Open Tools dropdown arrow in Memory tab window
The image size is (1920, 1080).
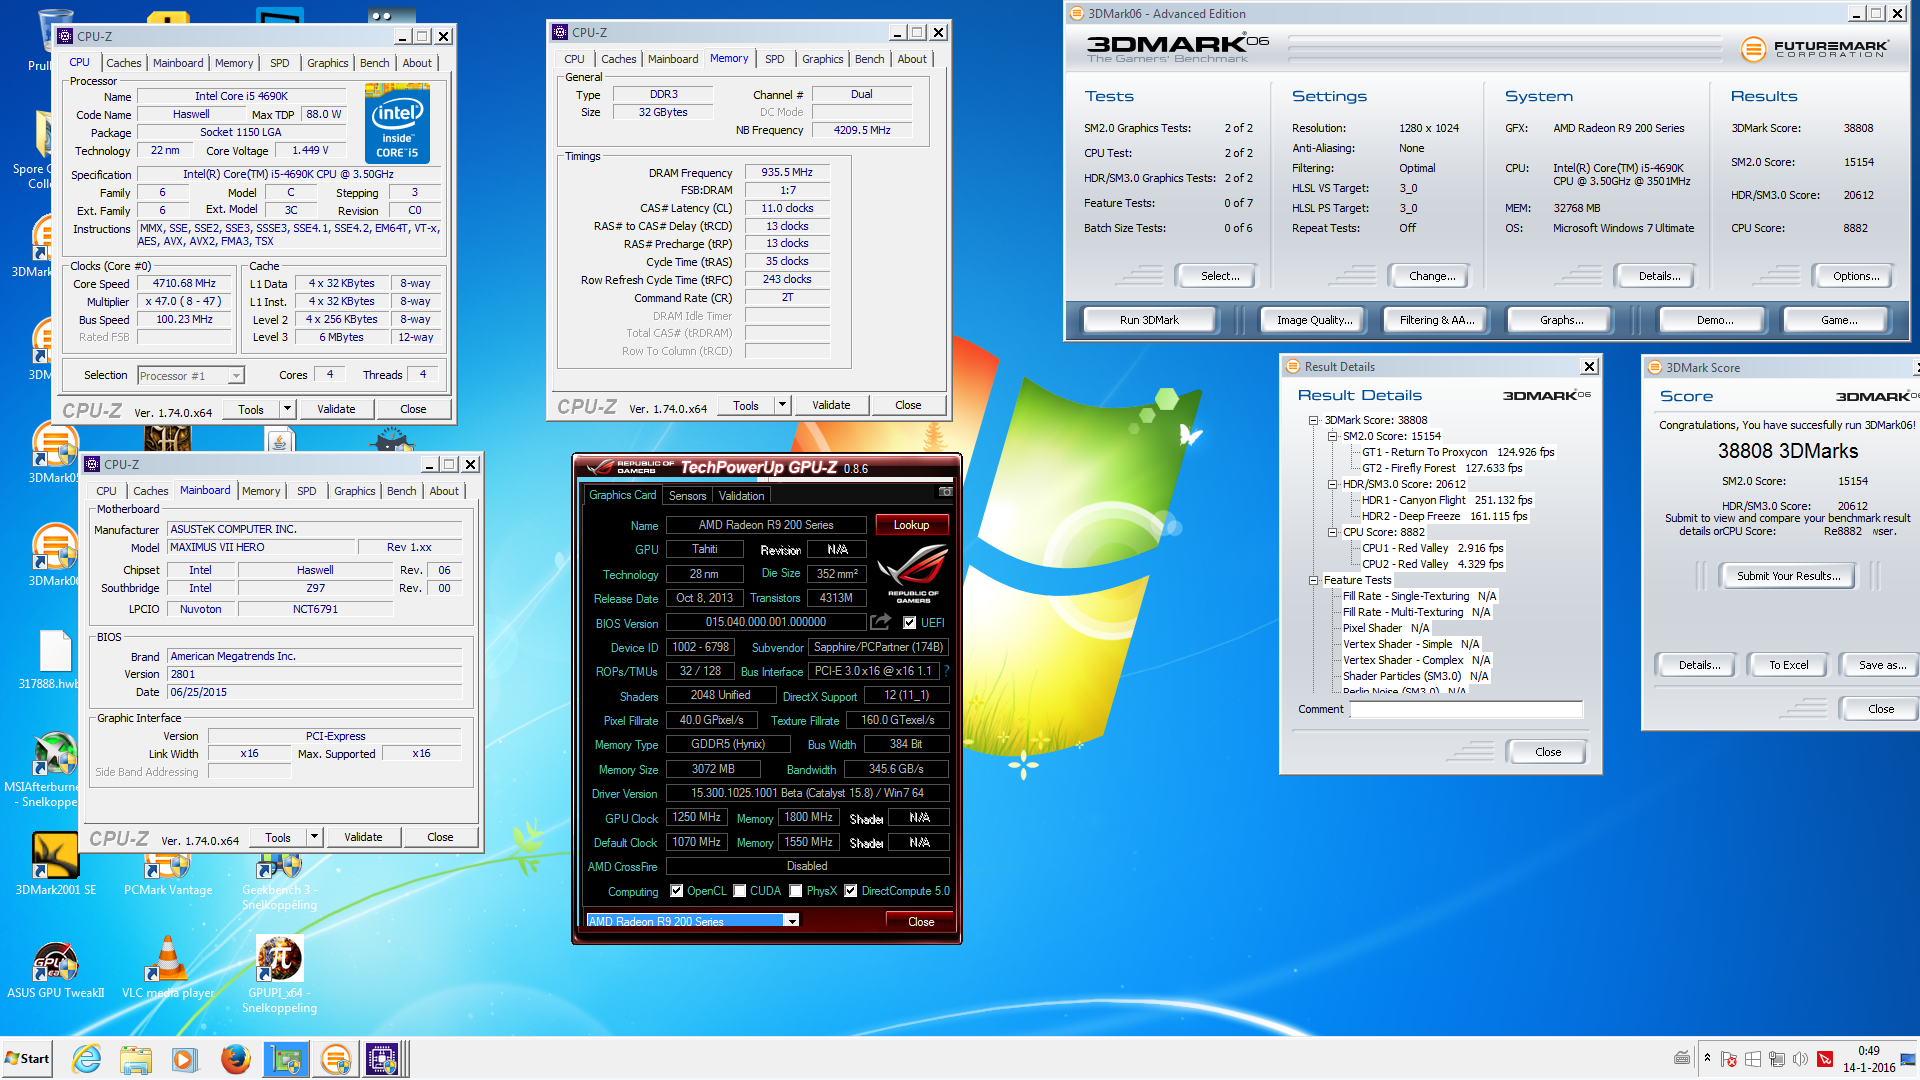pos(782,405)
